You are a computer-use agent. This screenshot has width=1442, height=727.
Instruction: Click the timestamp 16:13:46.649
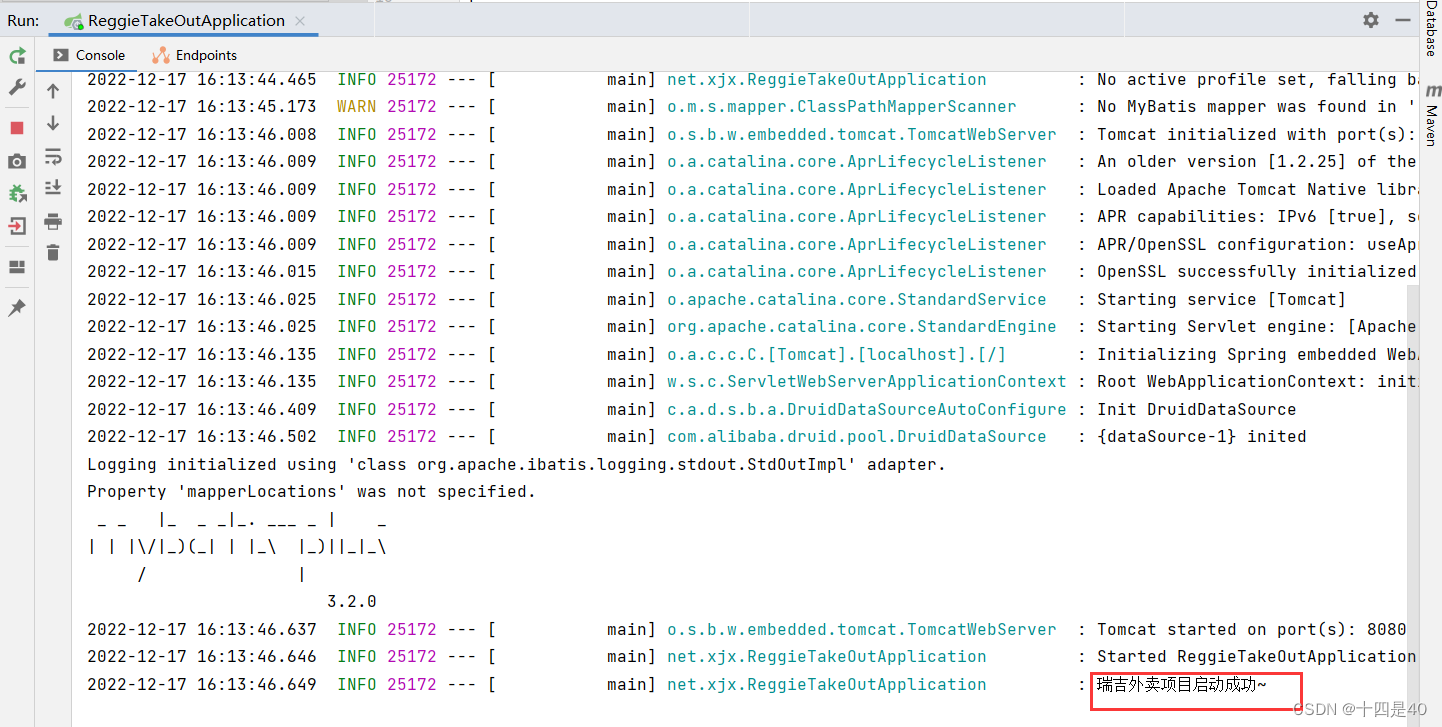257,685
